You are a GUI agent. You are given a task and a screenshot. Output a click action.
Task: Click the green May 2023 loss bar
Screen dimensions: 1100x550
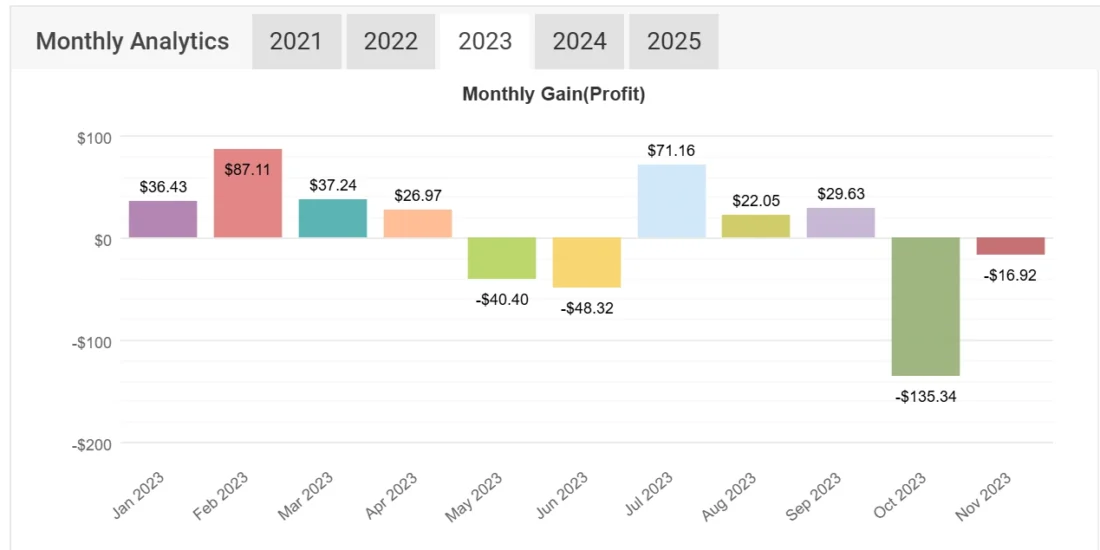(502, 258)
